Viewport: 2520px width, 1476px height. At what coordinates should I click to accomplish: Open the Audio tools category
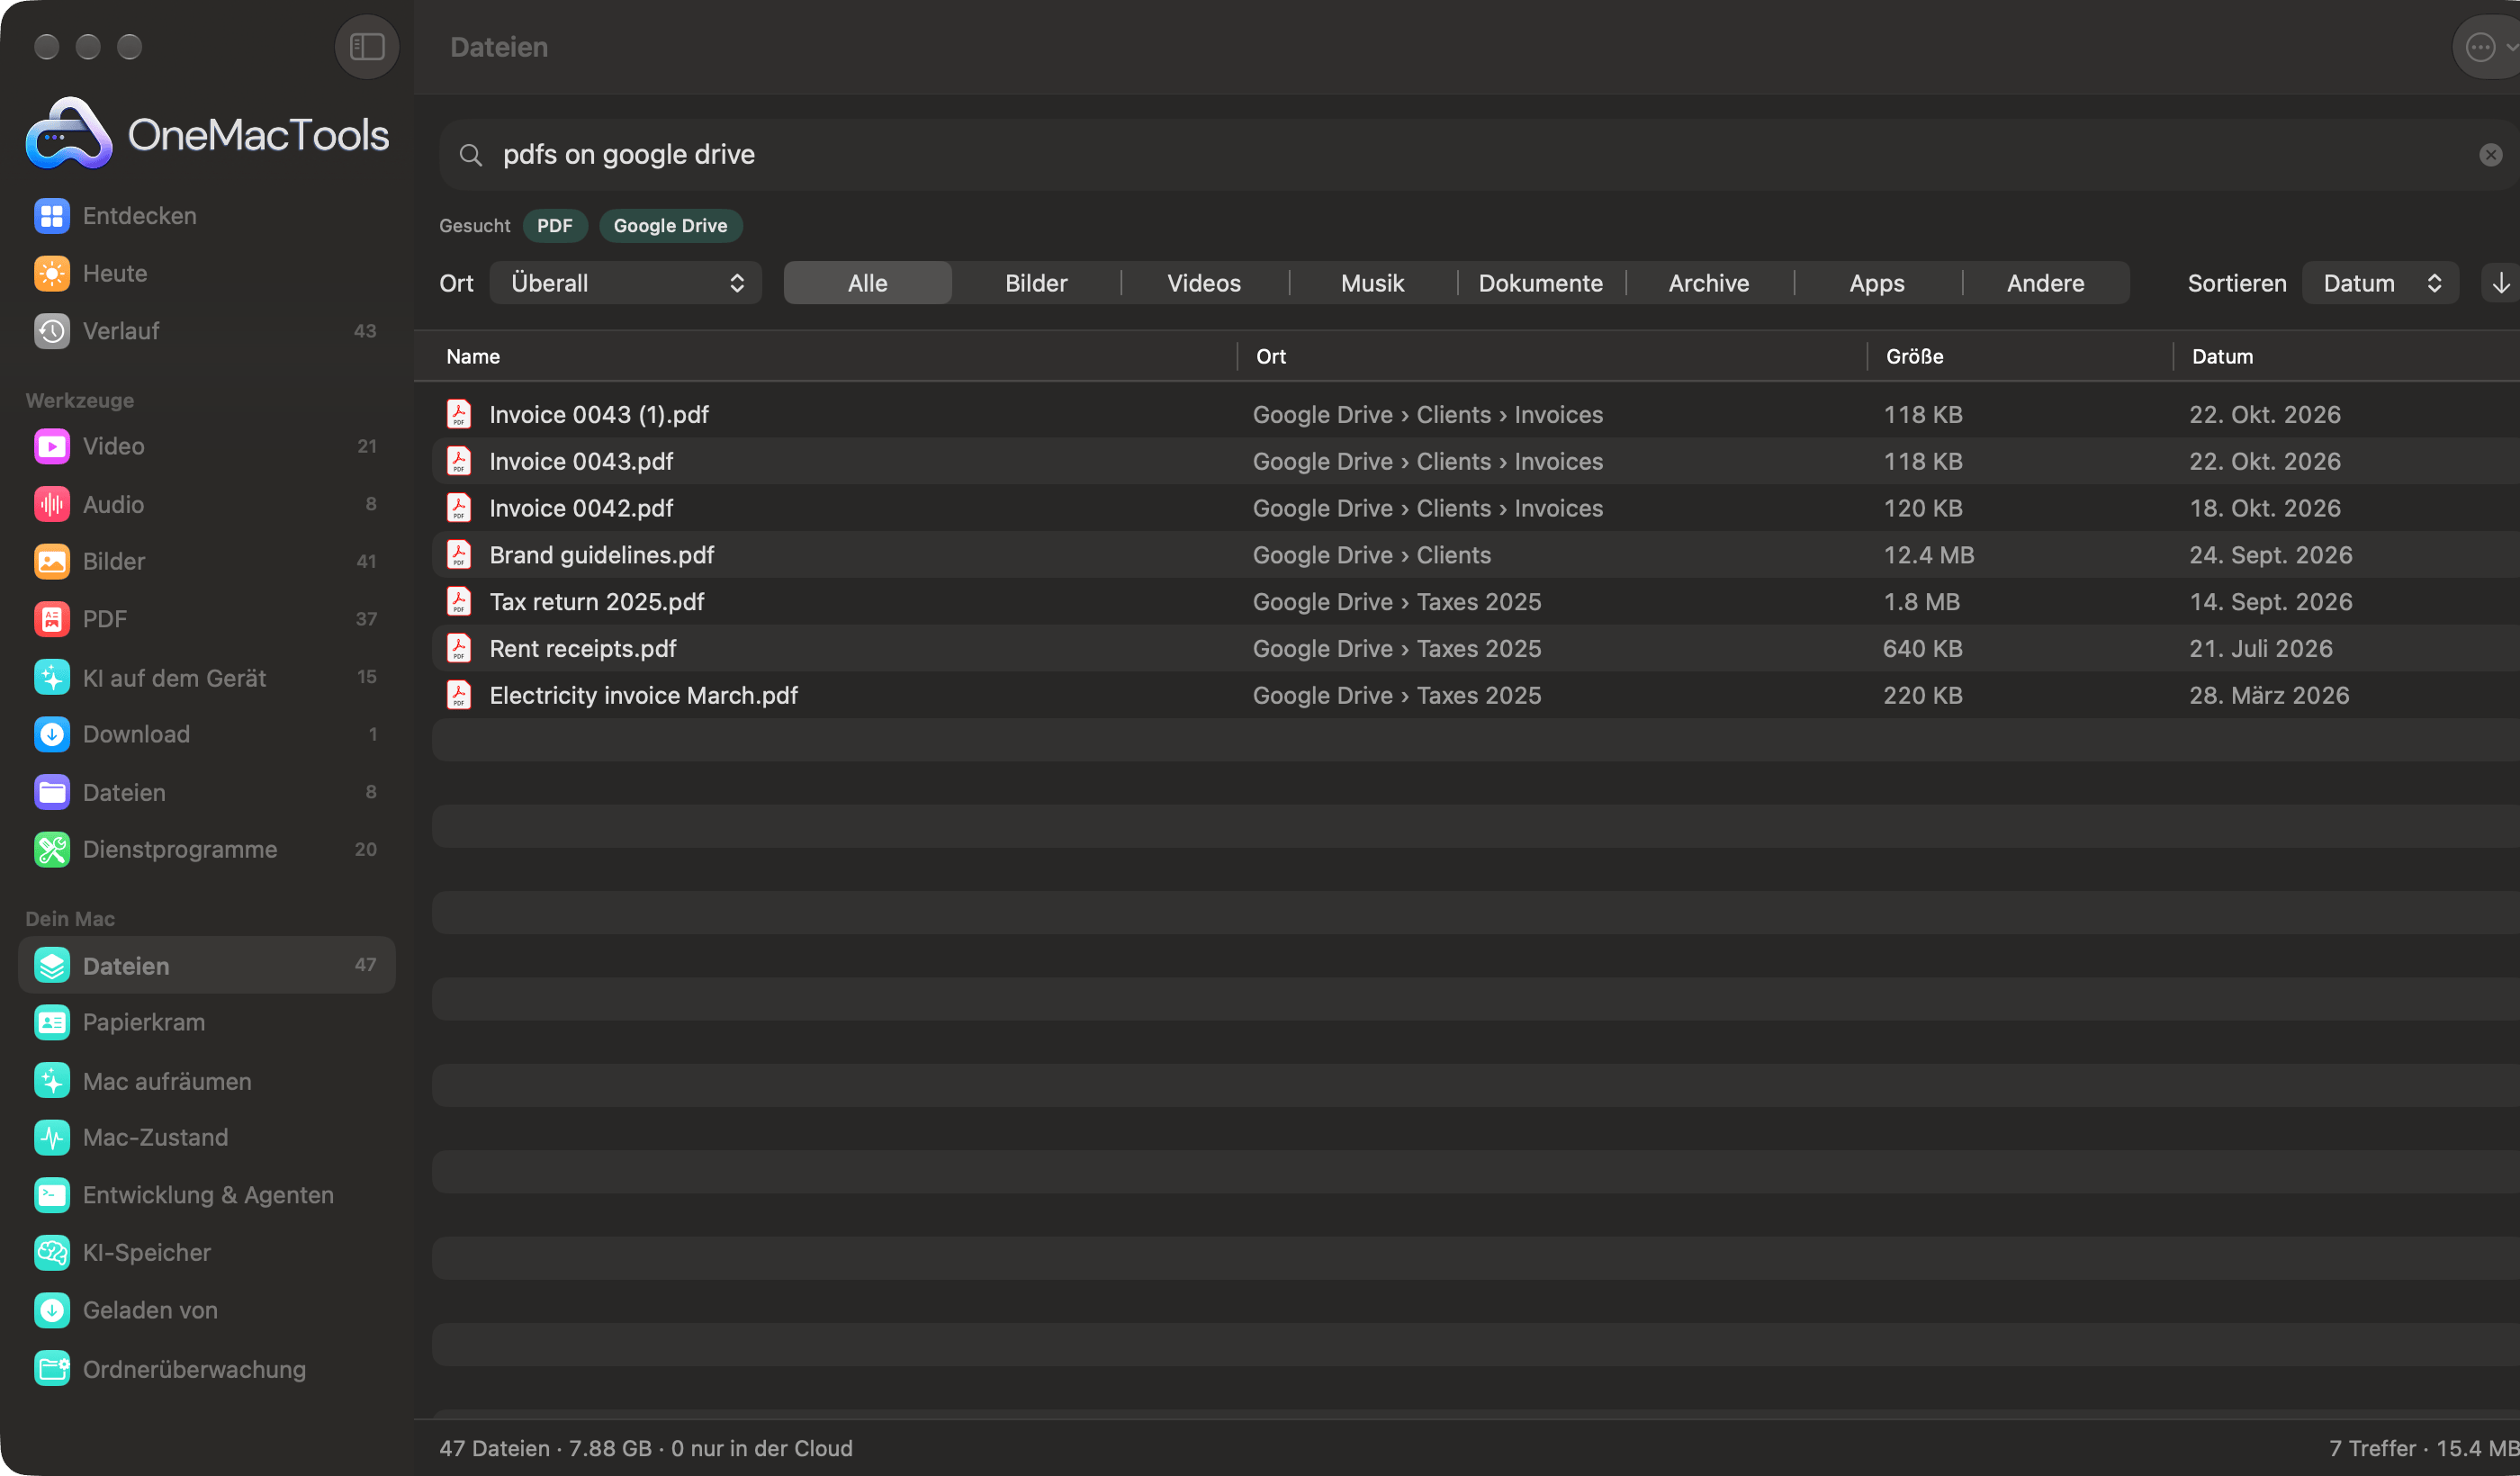[207, 504]
